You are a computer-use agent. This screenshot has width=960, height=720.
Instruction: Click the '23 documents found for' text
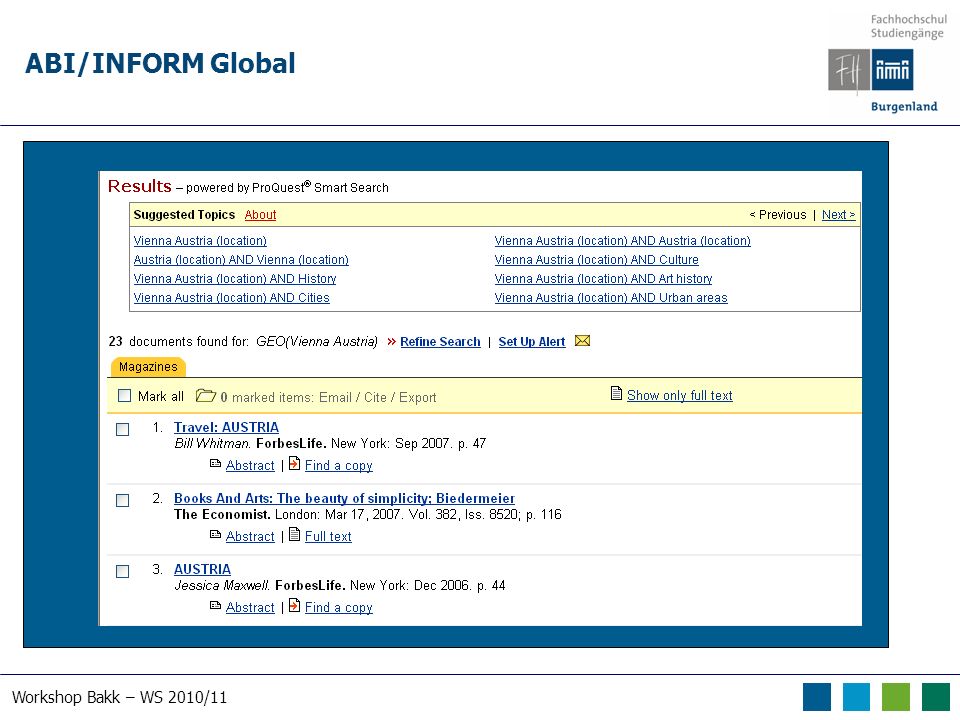pyautogui.click(x=179, y=342)
